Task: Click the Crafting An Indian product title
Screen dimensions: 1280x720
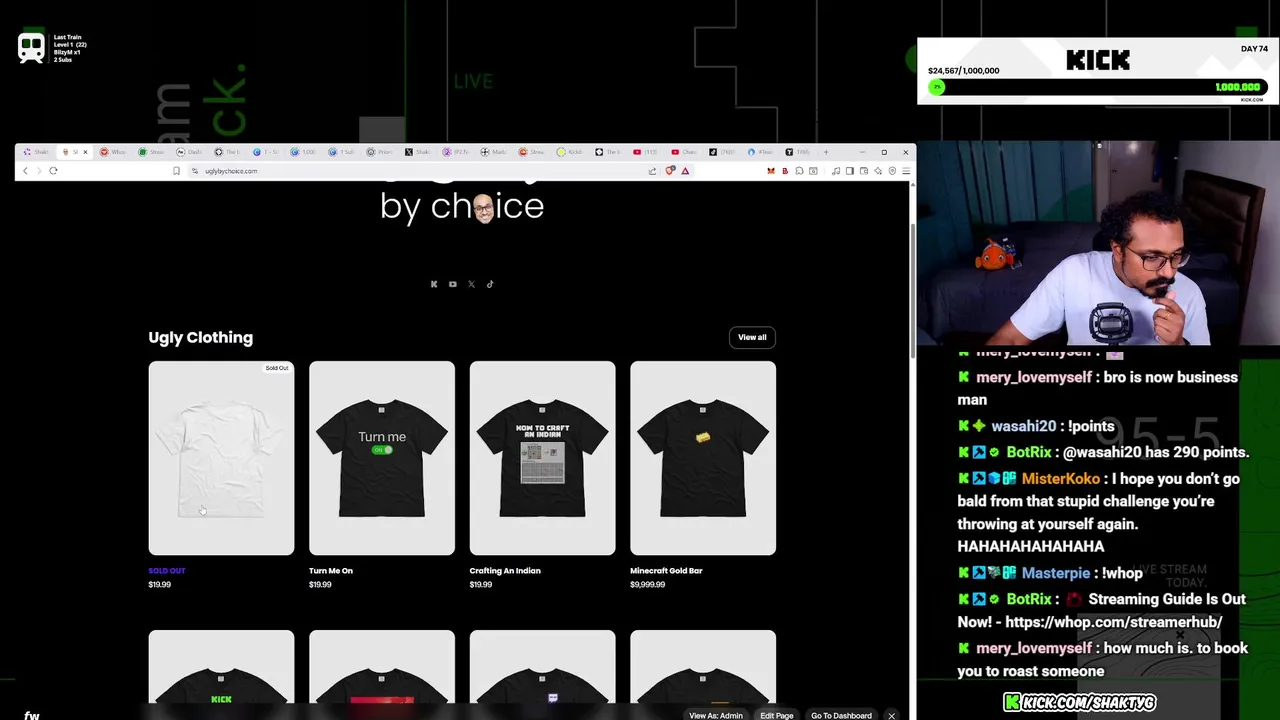Action: pyautogui.click(x=505, y=571)
